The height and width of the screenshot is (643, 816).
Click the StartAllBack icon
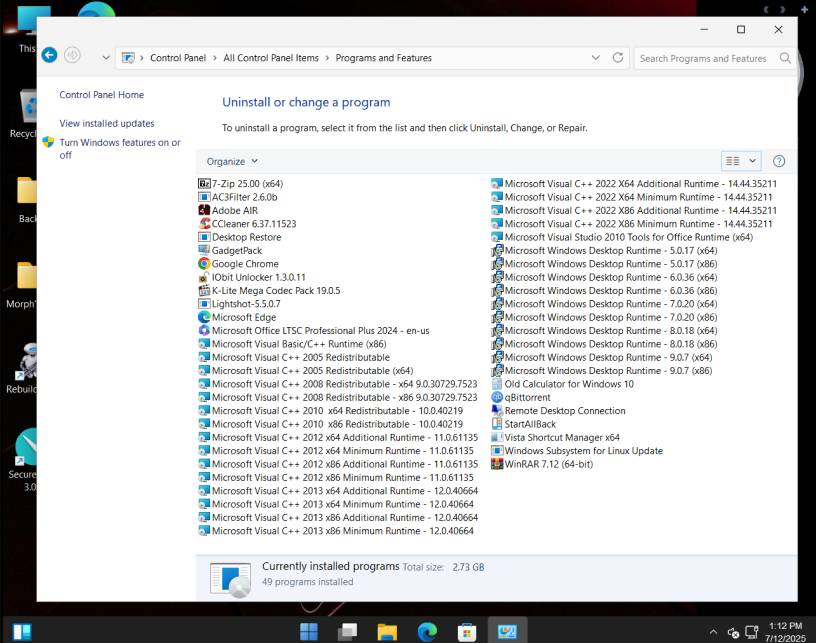497,424
